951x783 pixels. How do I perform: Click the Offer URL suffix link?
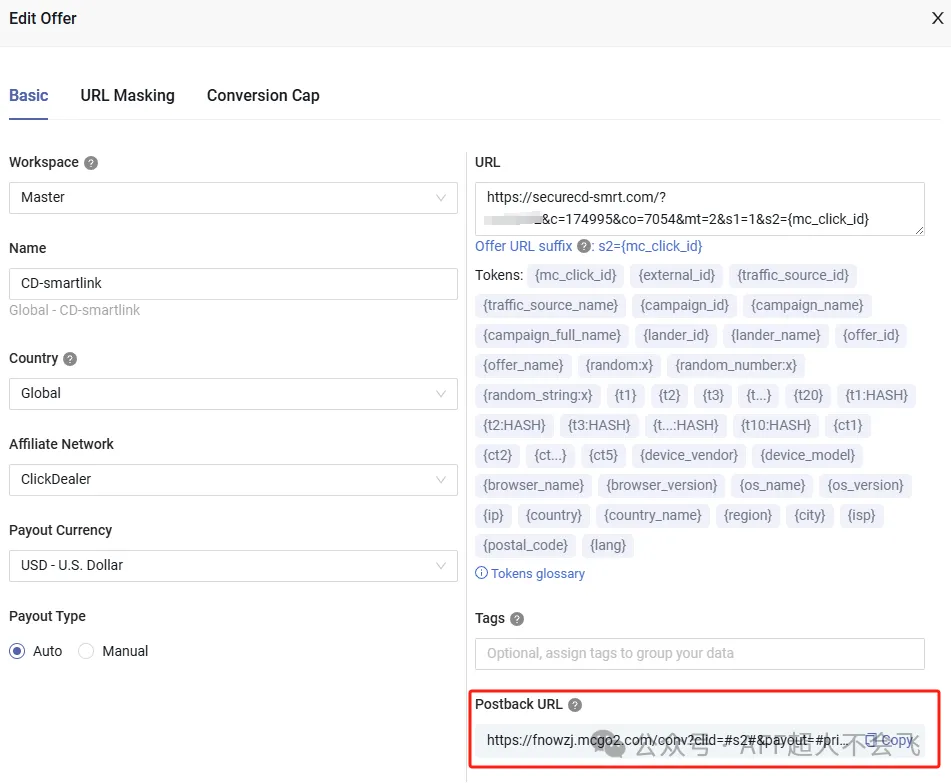(523, 246)
